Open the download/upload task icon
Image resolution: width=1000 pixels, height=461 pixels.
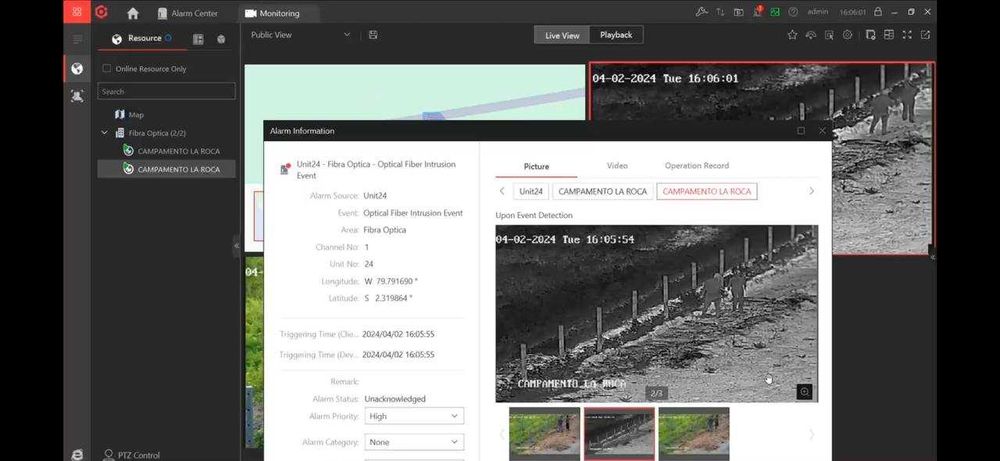720,12
